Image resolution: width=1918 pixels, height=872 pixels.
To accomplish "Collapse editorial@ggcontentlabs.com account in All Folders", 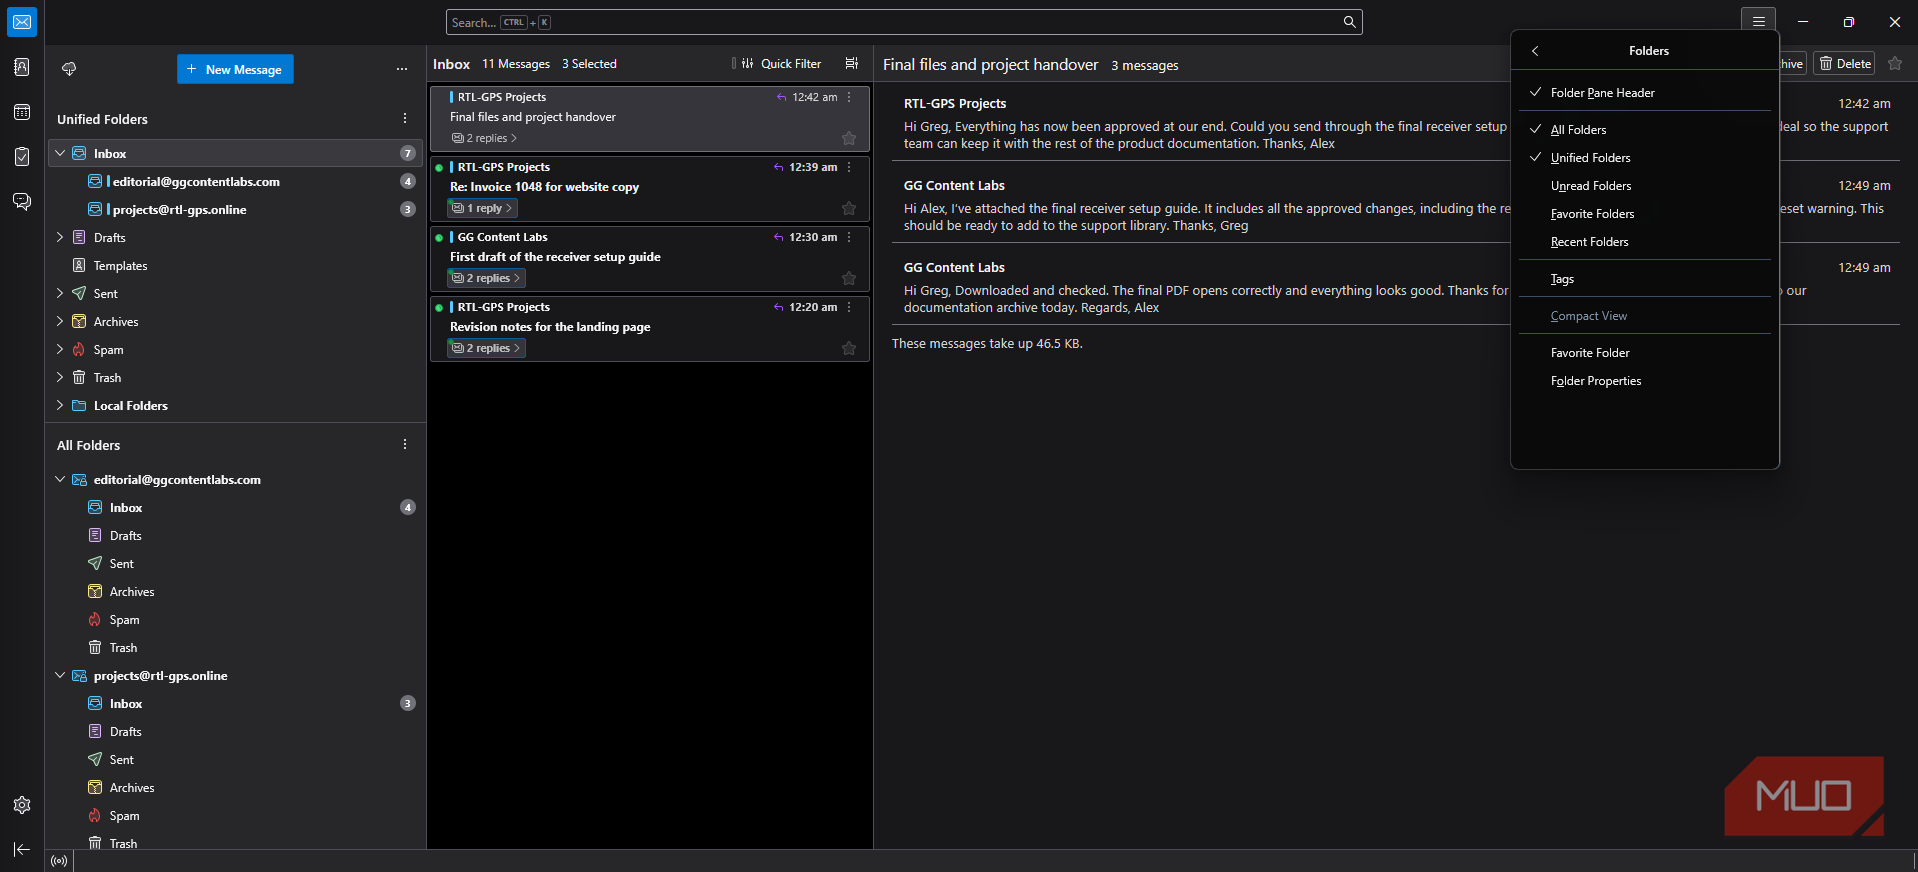I will click(60, 479).
